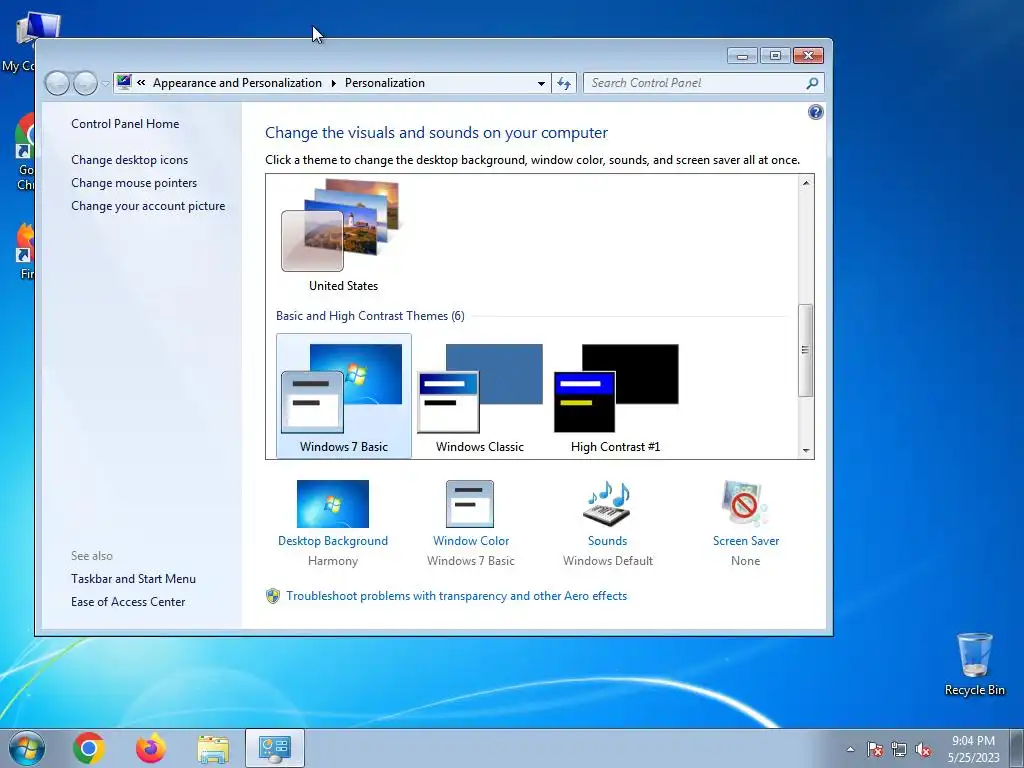Open Change desktop icons
Screen dimensions: 1024x768
click(x=129, y=160)
